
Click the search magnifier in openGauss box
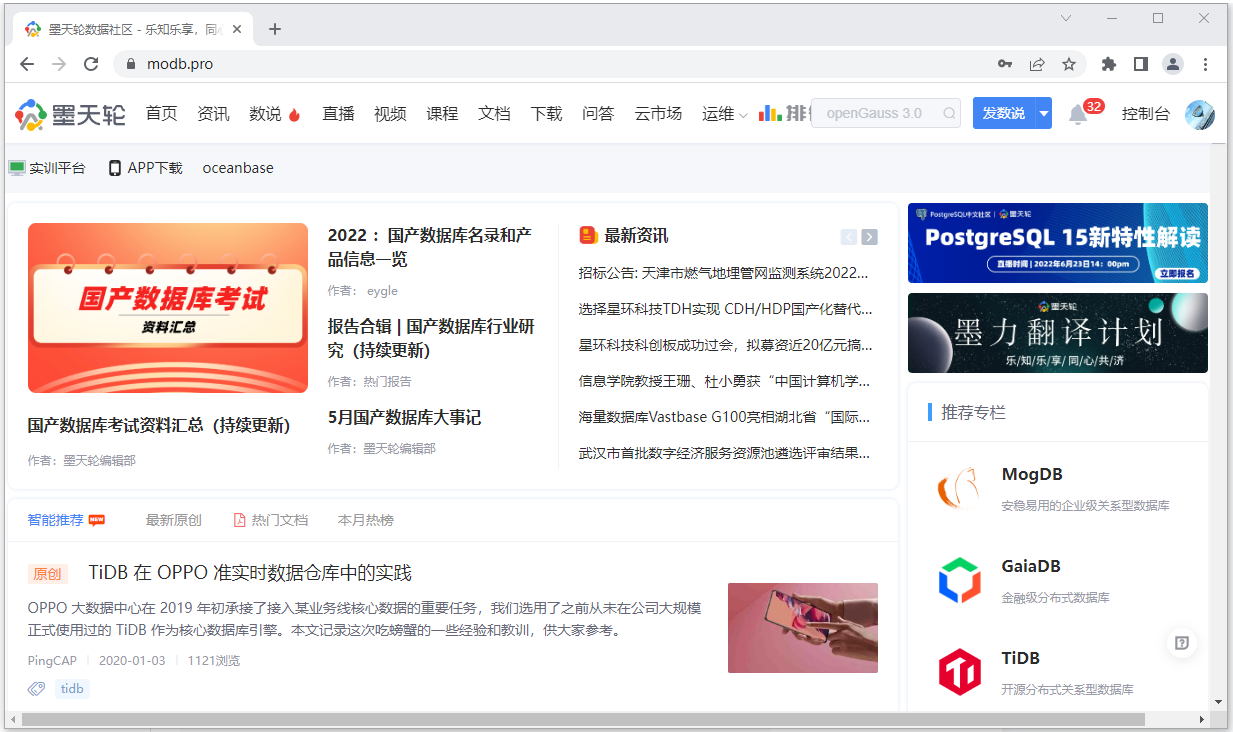[949, 114]
